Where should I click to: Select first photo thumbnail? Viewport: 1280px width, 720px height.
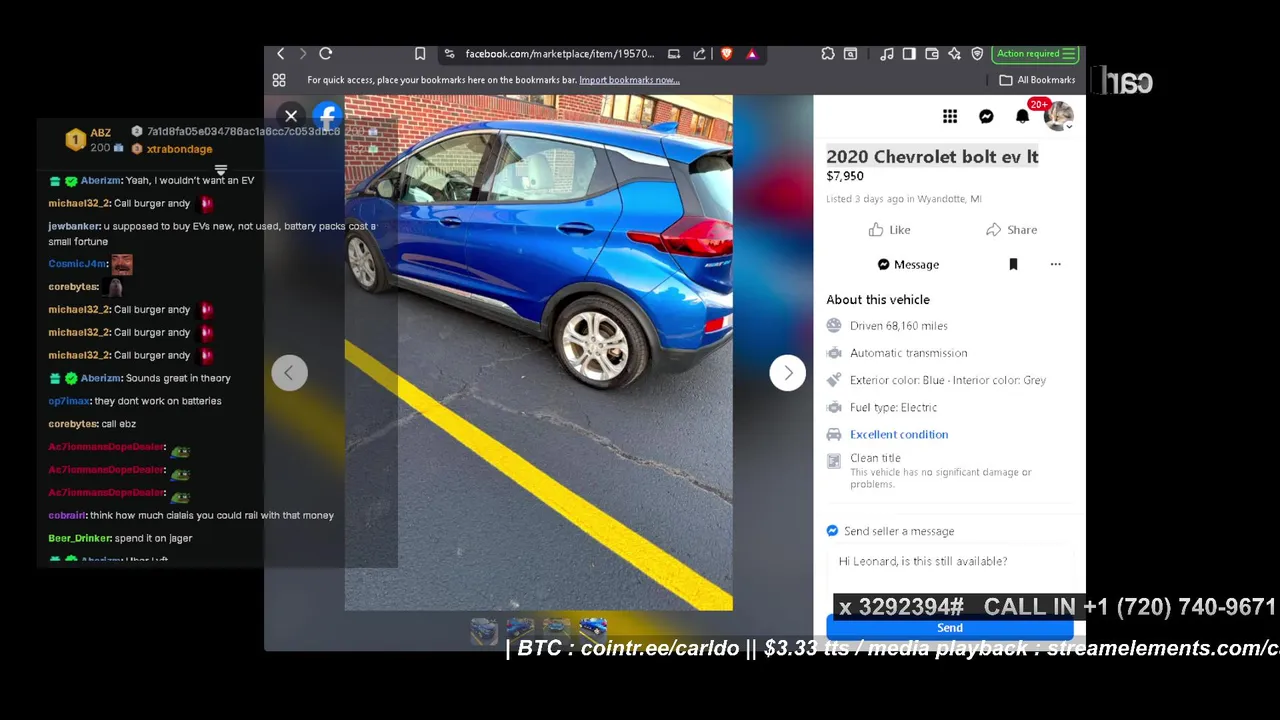(484, 629)
